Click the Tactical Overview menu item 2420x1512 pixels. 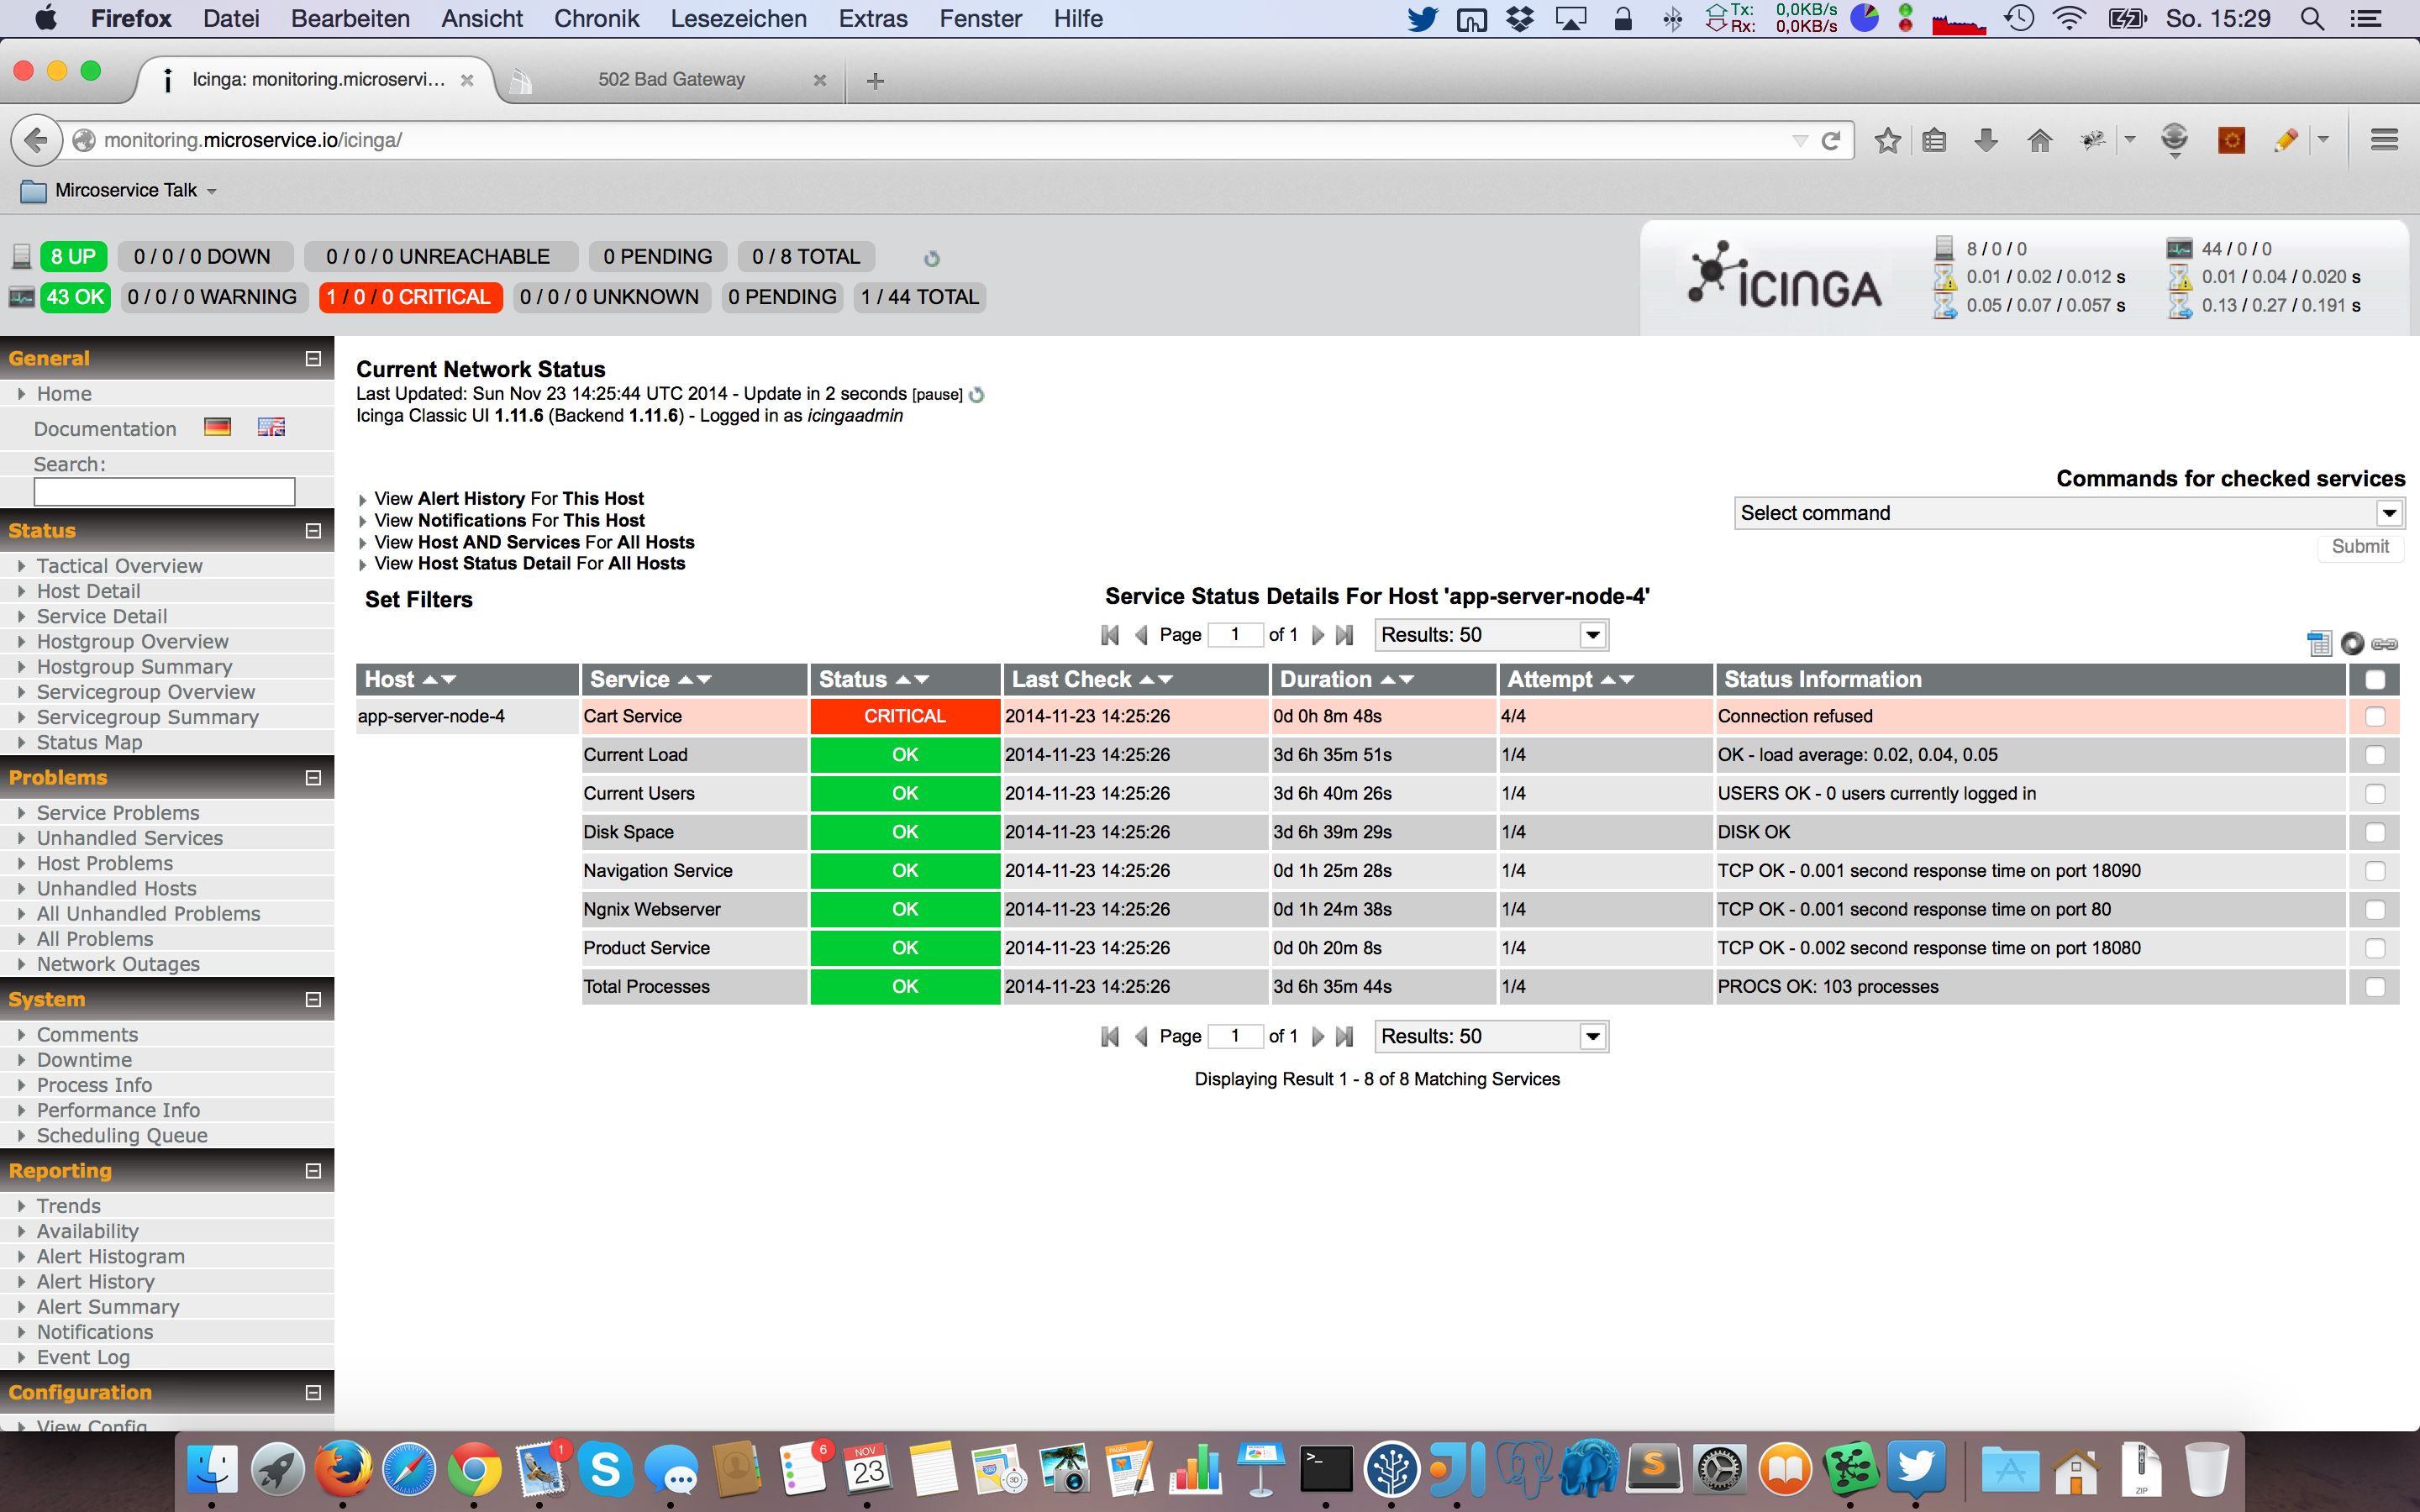point(120,566)
